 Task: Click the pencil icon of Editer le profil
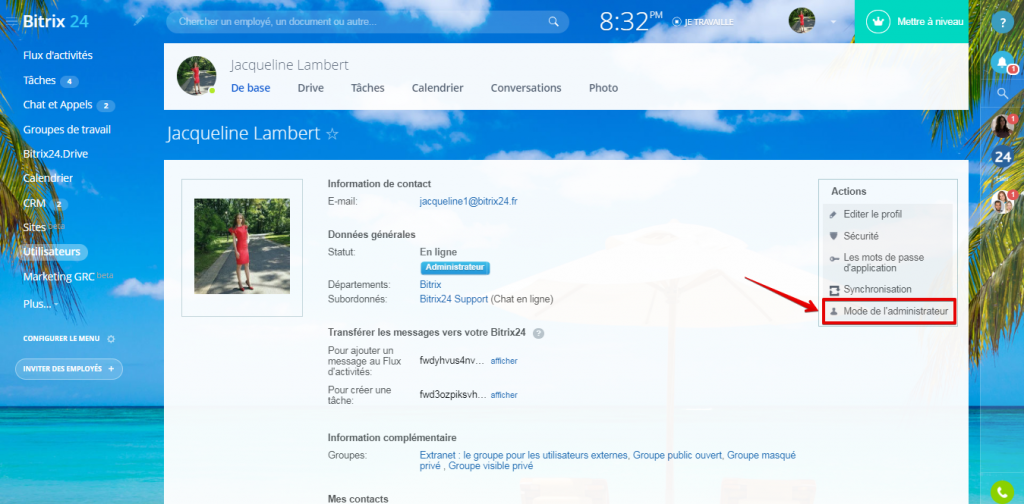tap(833, 214)
